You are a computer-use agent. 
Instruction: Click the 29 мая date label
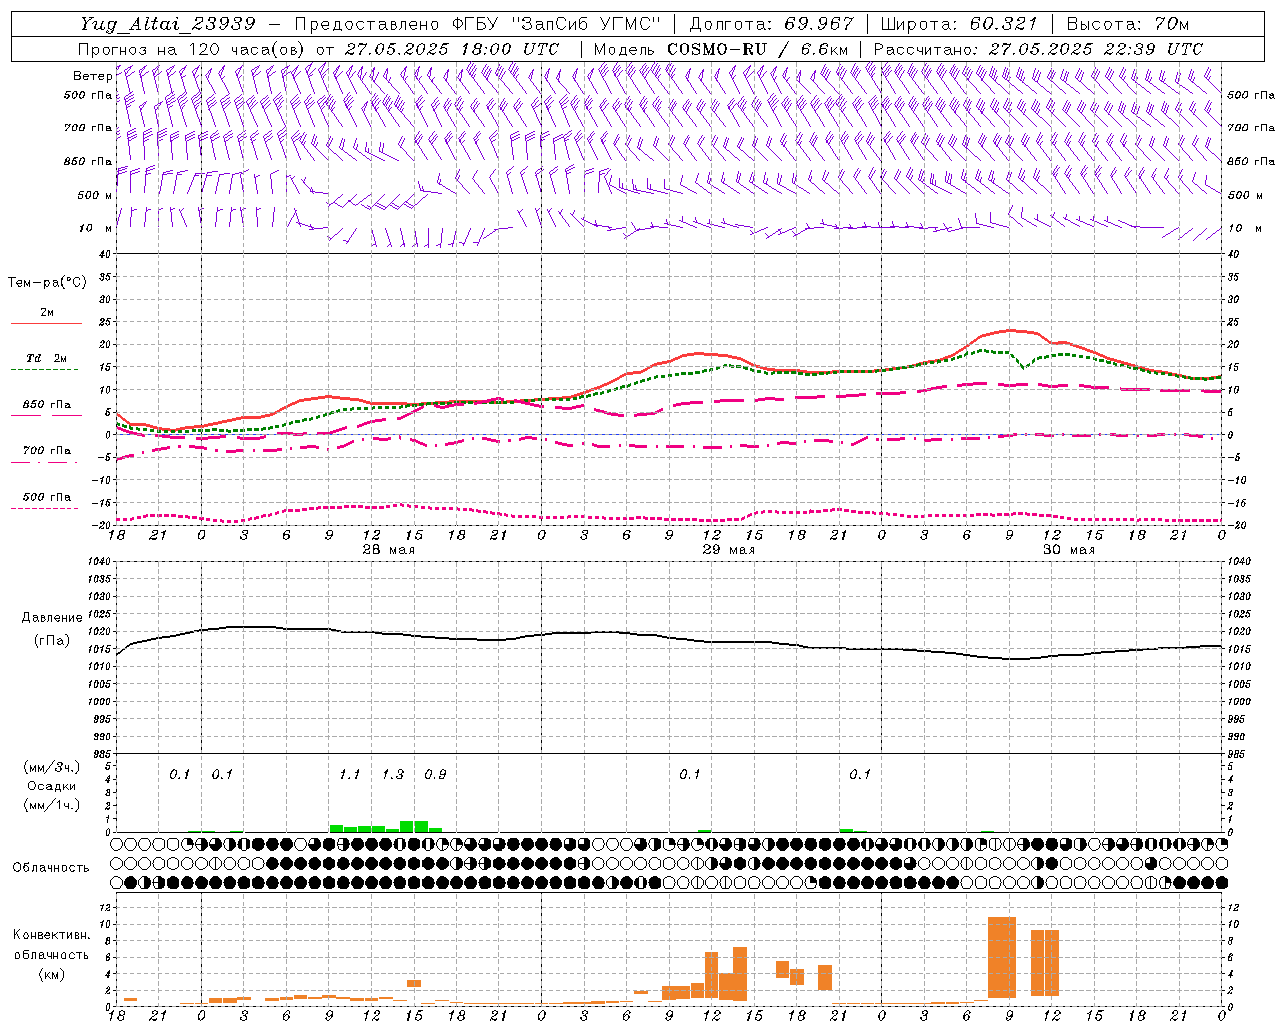pyautogui.click(x=728, y=550)
